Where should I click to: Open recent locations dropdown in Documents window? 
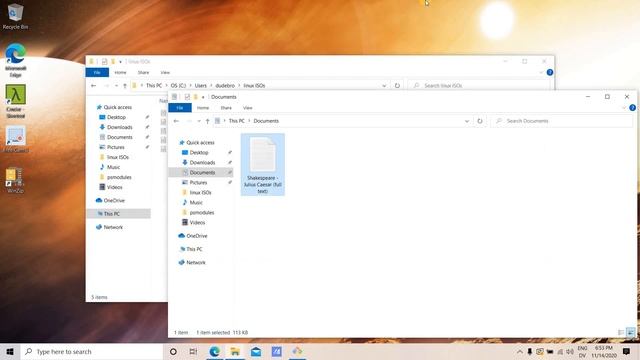[x=199, y=121]
